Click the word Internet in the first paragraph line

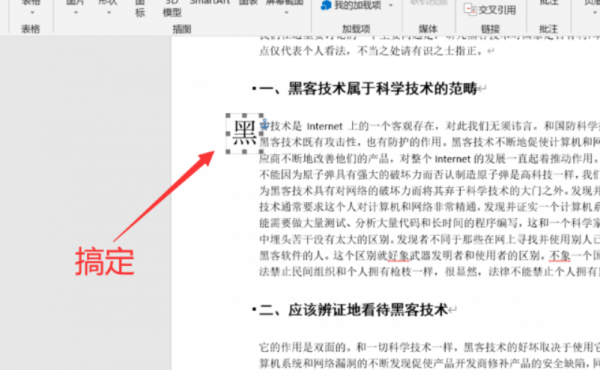click(x=324, y=126)
